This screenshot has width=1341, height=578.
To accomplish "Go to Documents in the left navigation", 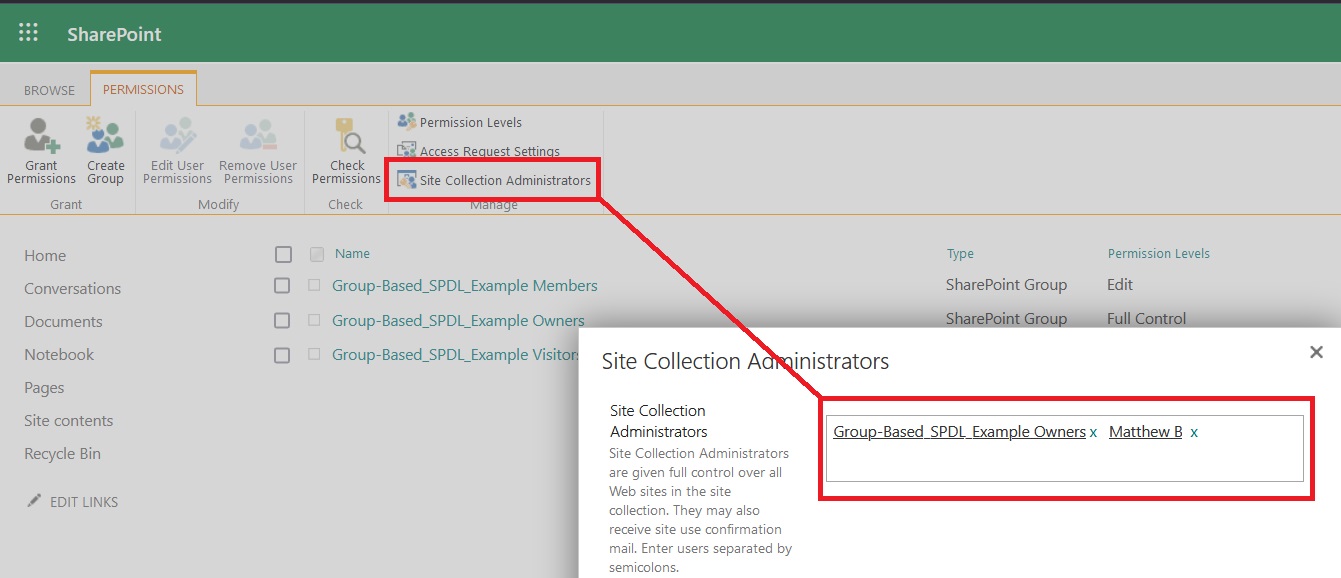I will pyautogui.click(x=63, y=322).
